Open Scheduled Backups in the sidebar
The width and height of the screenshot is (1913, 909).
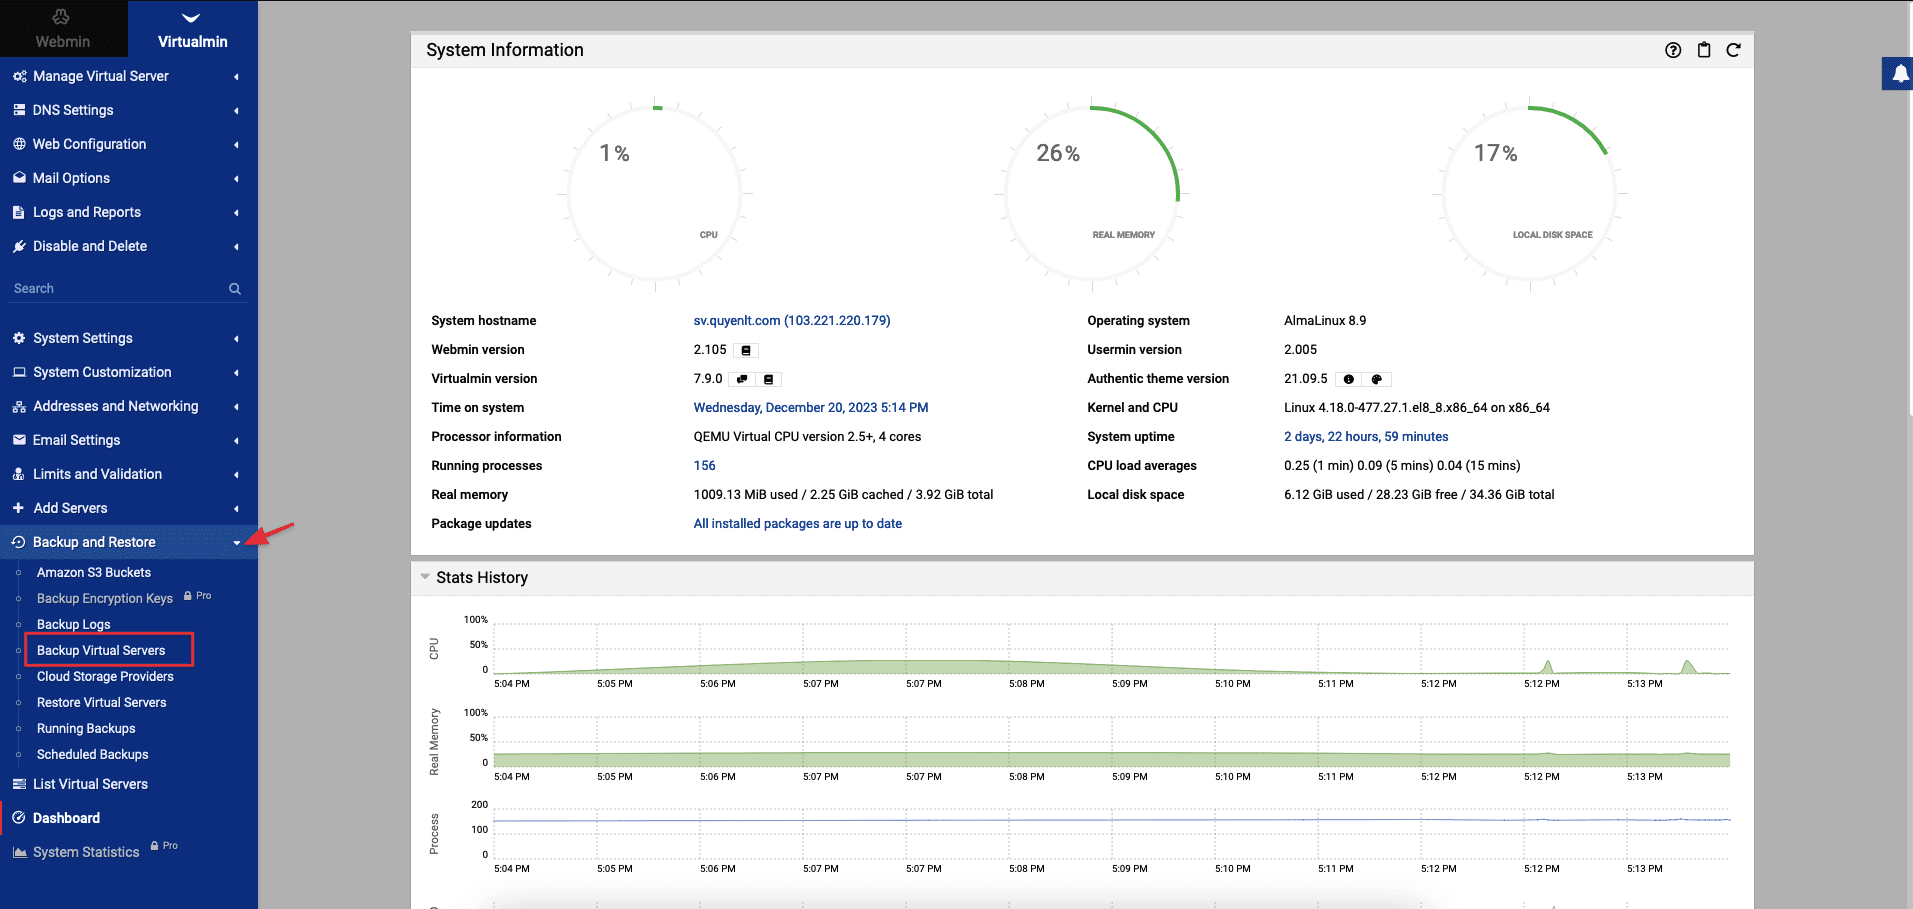pos(92,754)
